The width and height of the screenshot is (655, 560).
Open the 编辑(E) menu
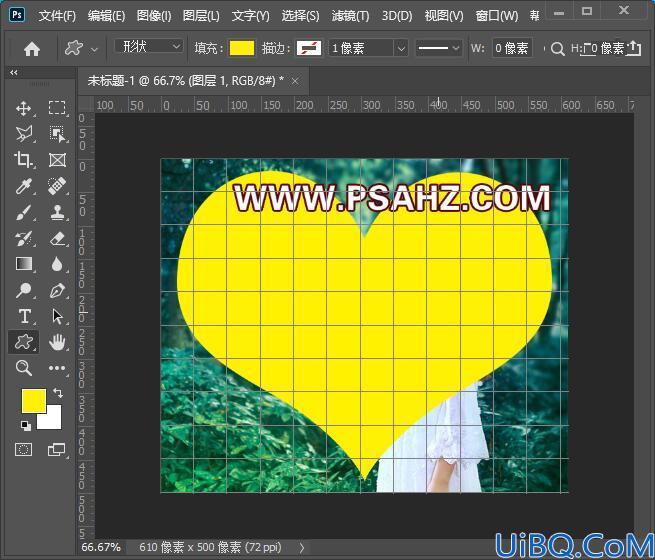(106, 16)
